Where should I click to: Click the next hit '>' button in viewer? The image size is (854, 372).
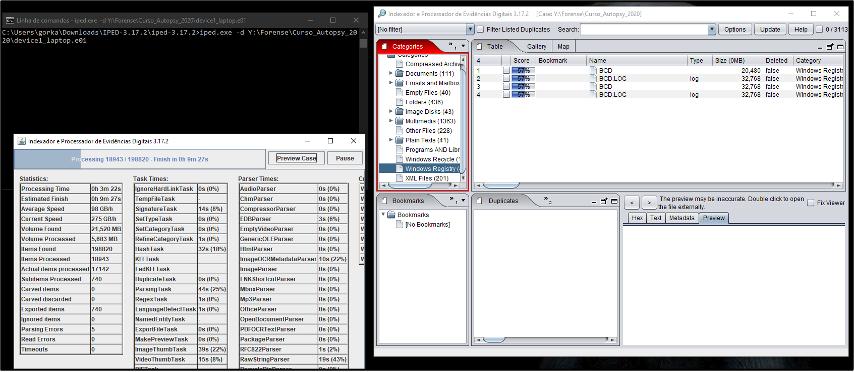coord(648,202)
